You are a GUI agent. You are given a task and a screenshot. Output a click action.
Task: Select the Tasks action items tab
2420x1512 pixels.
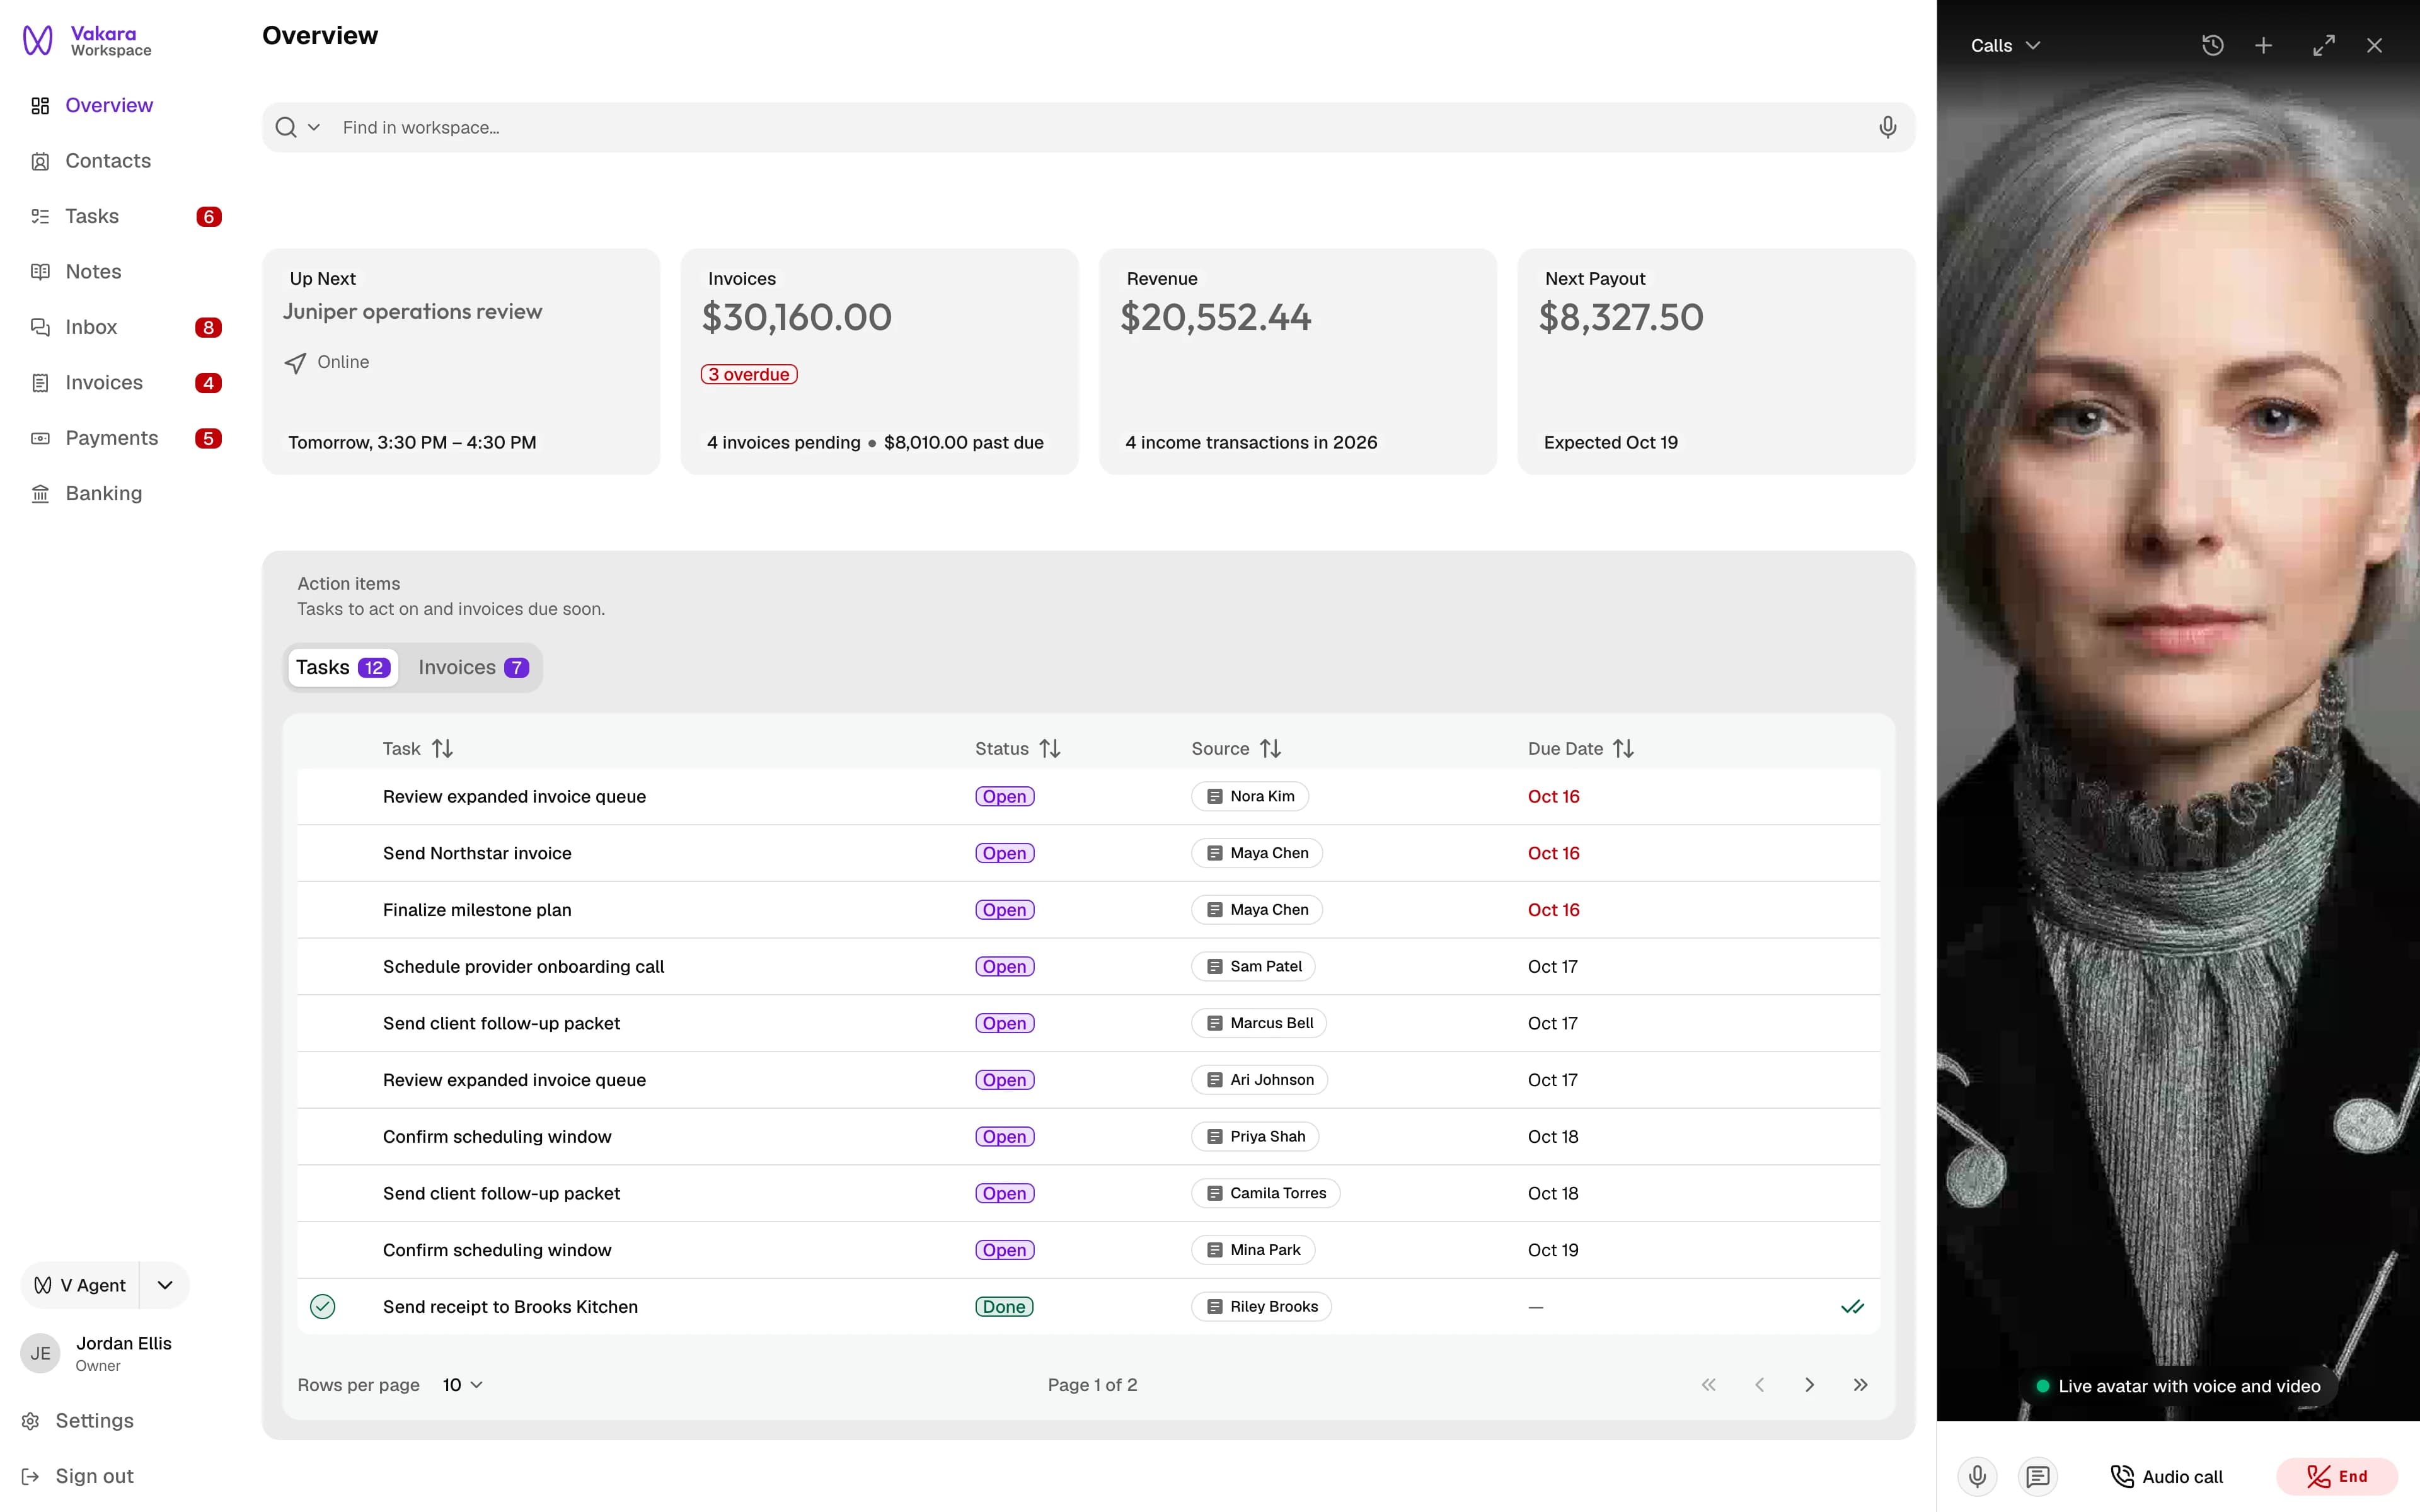coord(343,668)
